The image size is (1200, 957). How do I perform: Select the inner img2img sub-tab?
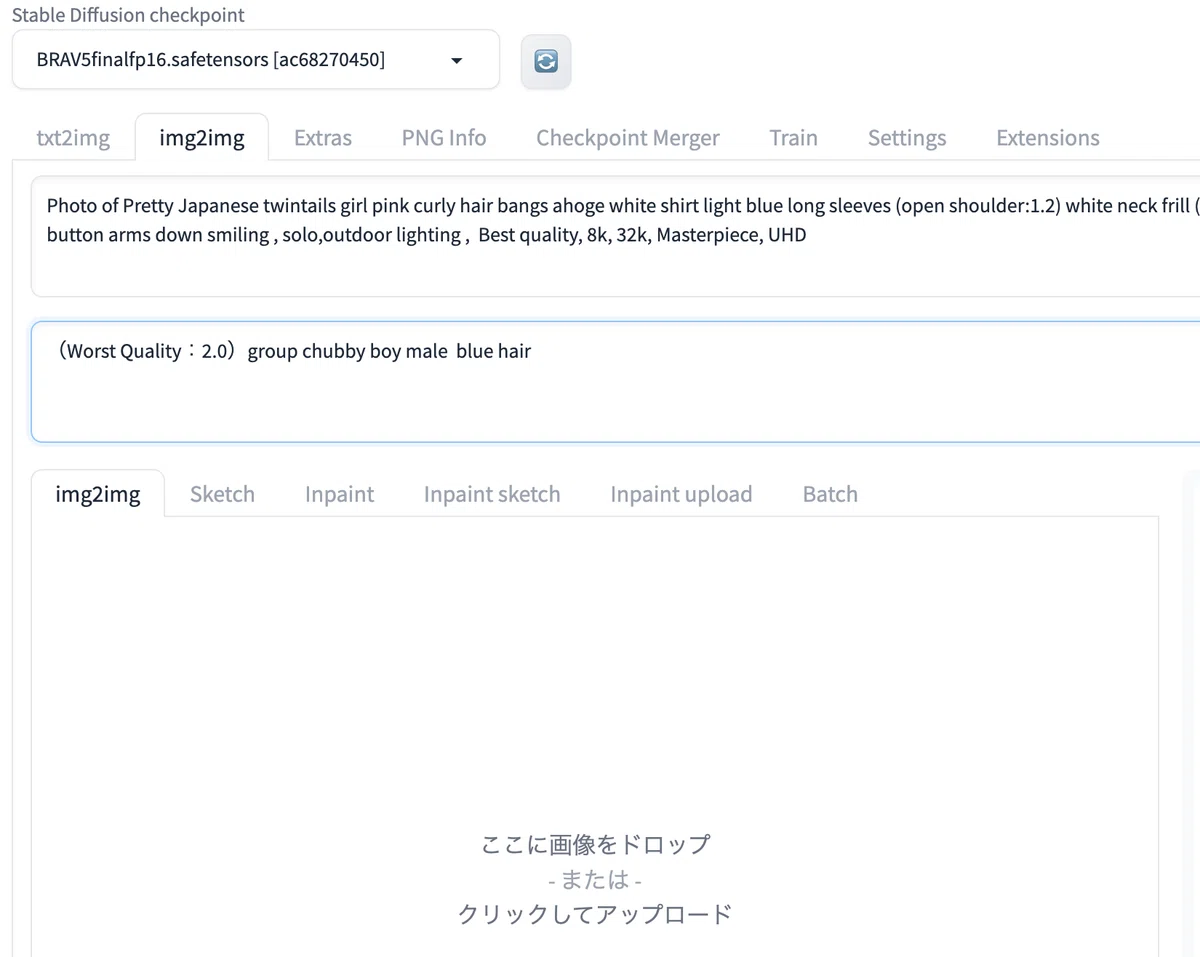click(x=98, y=494)
